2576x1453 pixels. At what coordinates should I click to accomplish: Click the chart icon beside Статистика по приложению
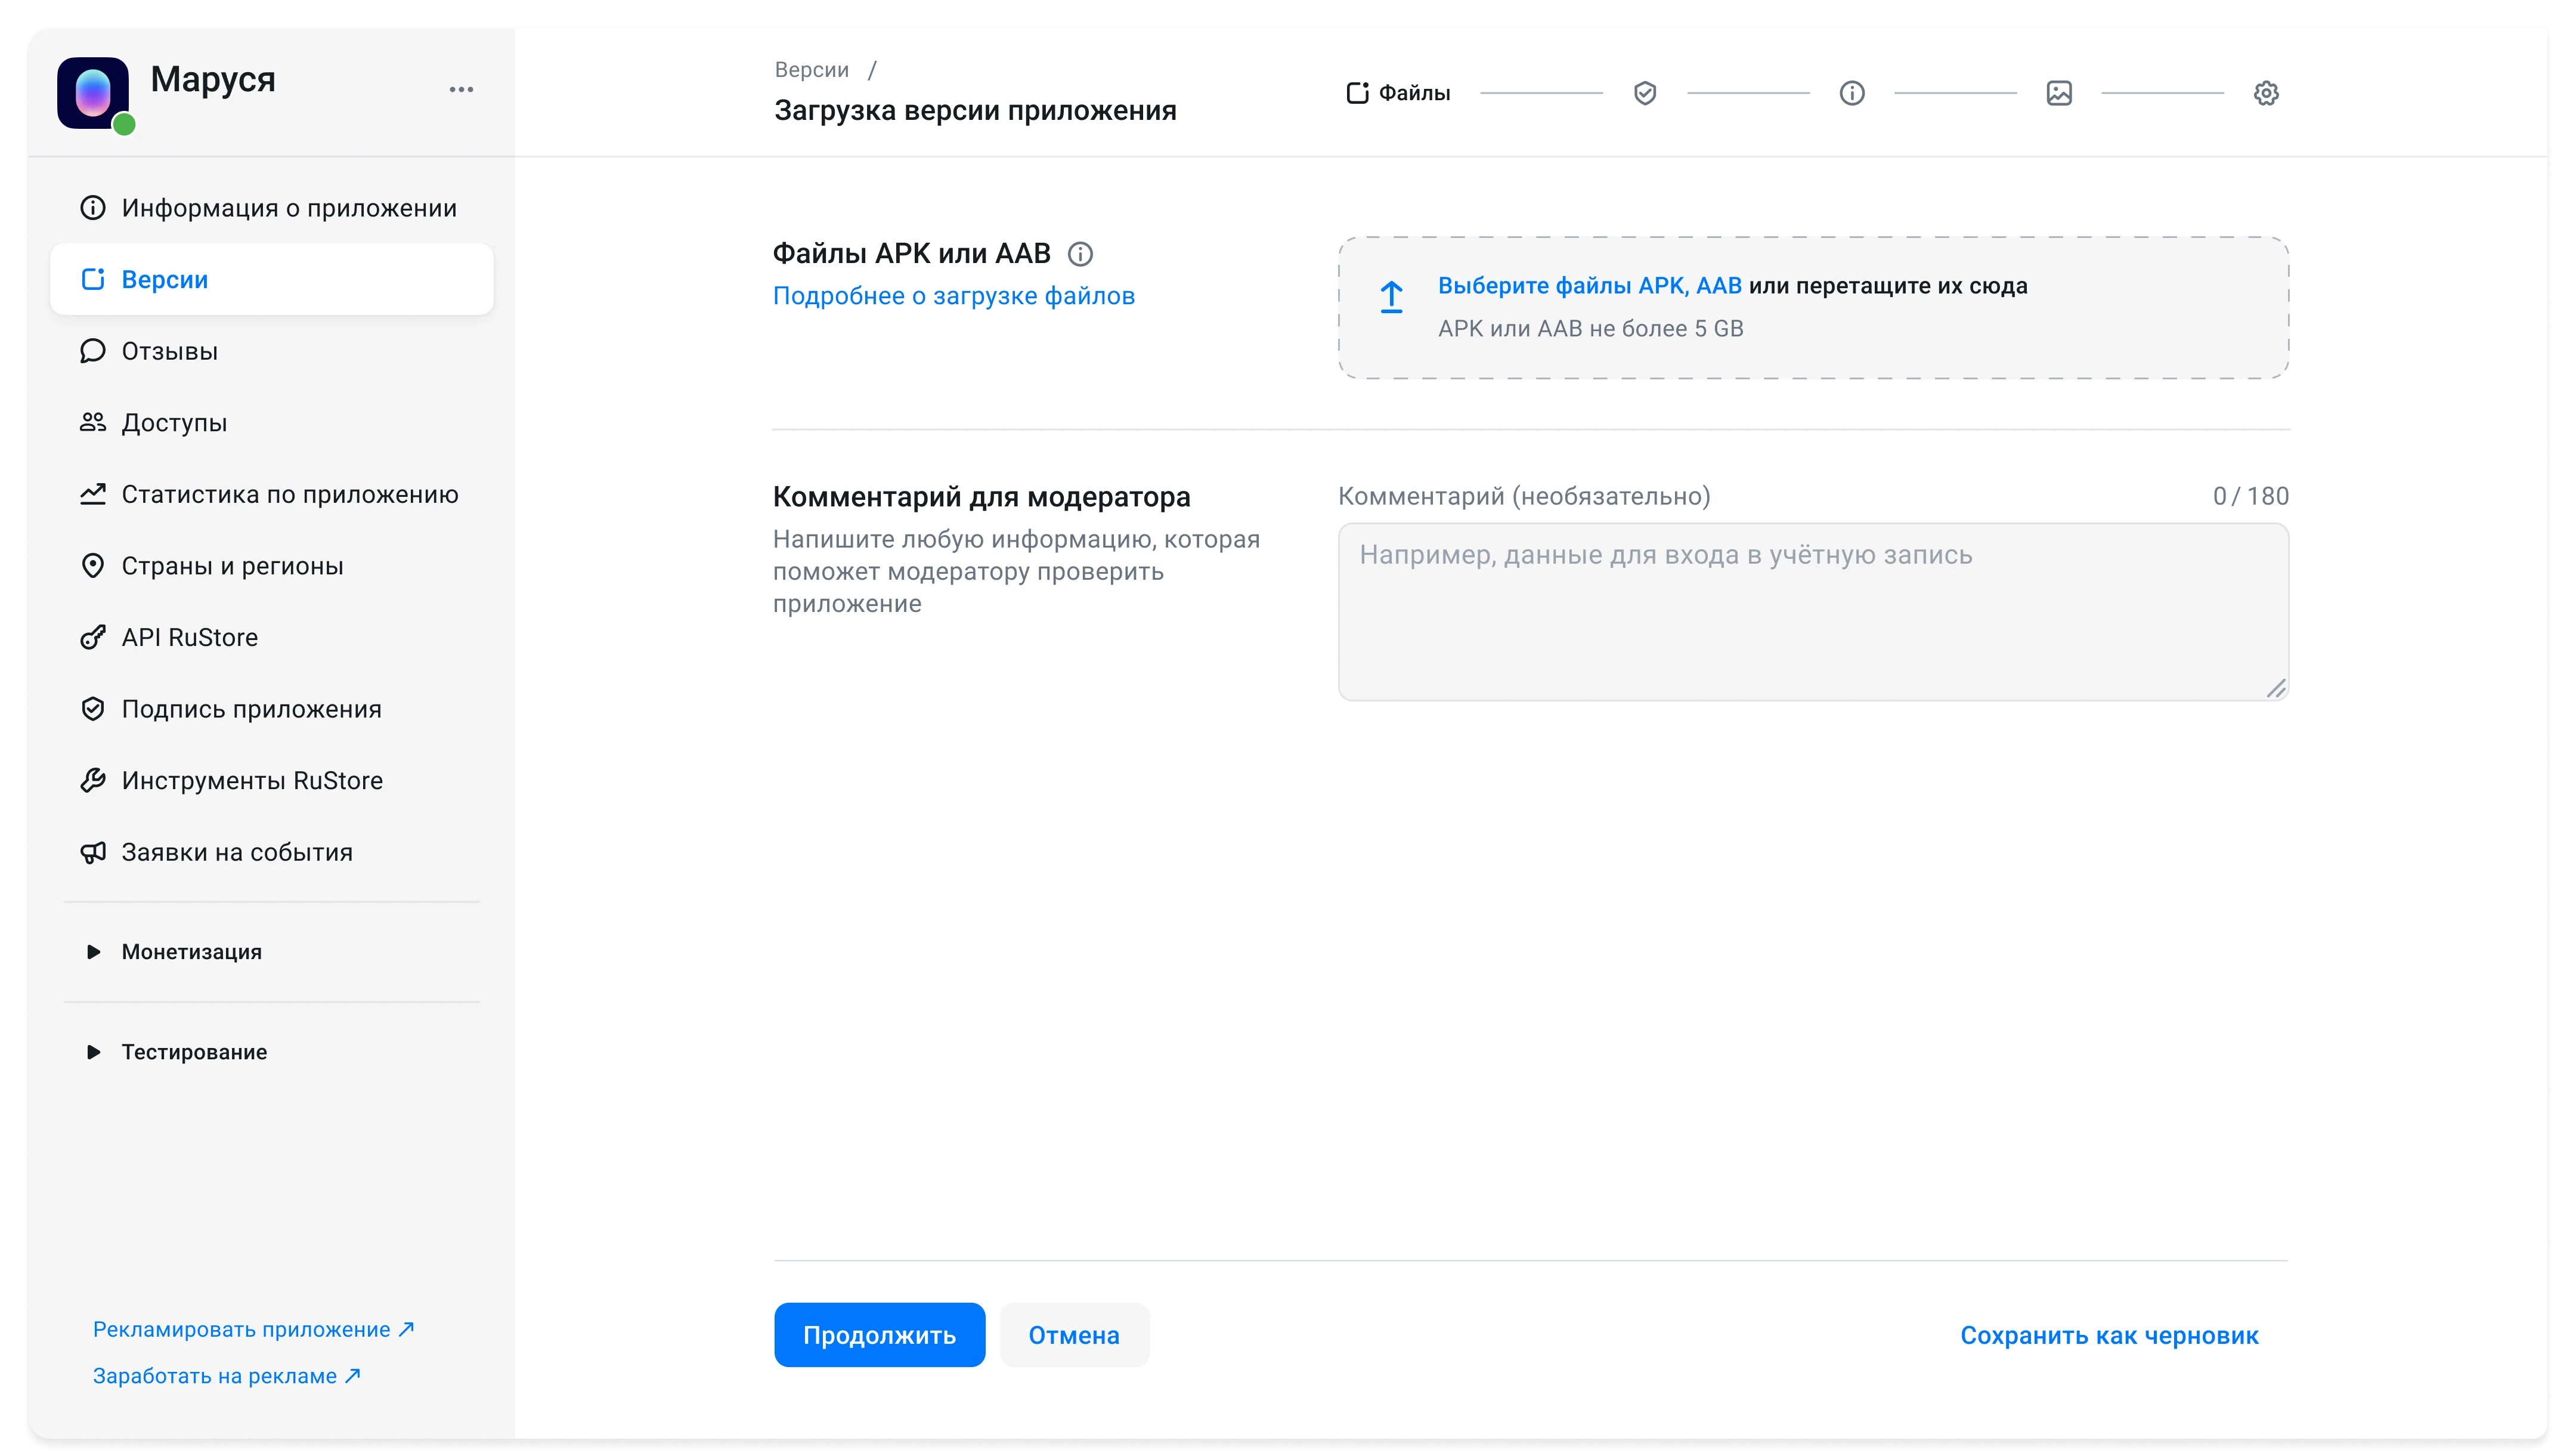coord(93,494)
